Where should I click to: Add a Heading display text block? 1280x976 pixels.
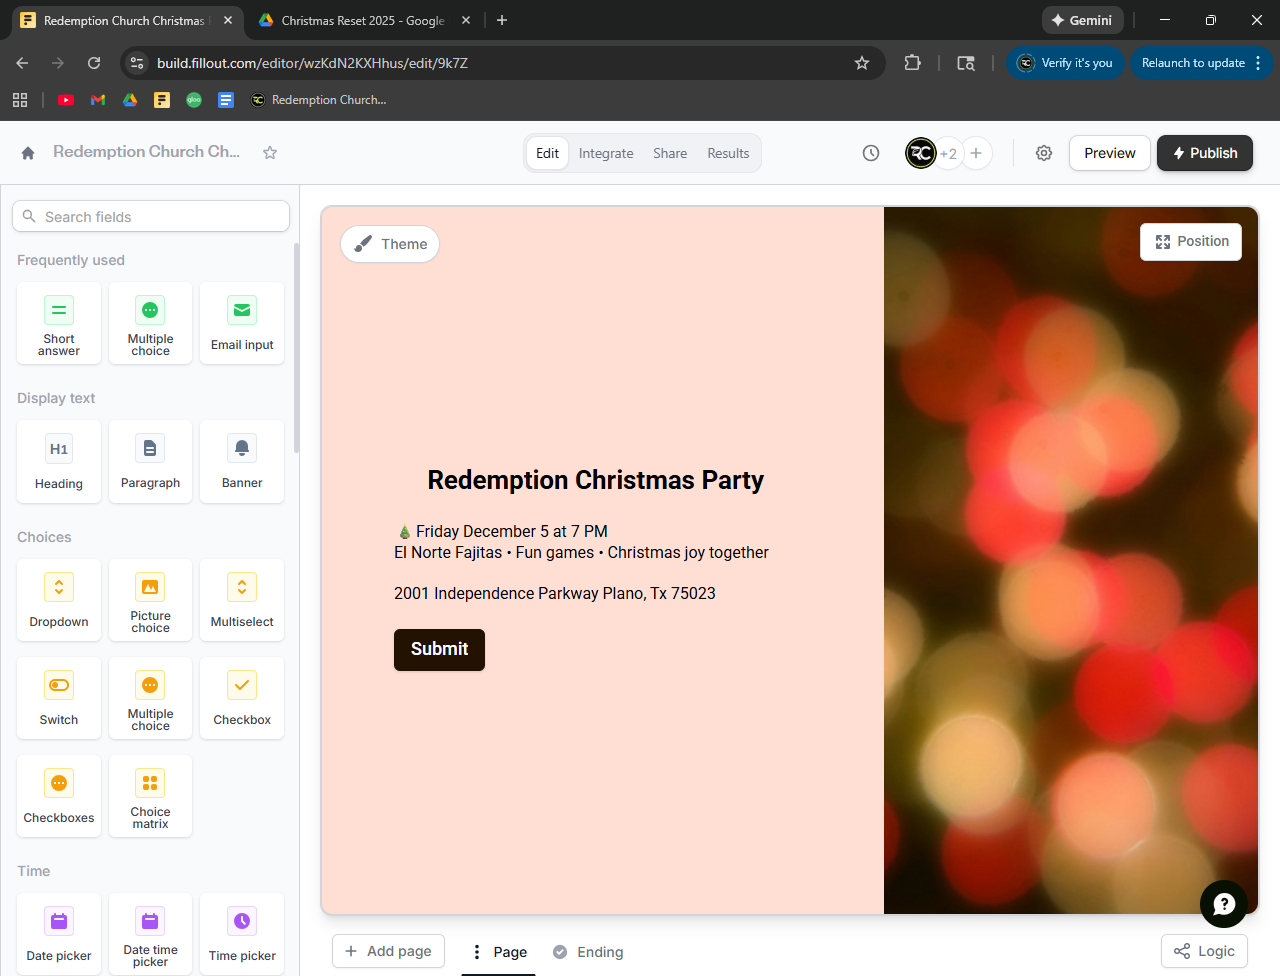pos(59,461)
